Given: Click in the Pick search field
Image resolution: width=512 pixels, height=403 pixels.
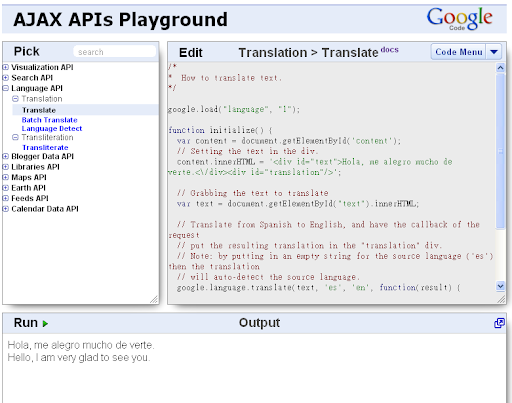Looking at the screenshot, I should pyautogui.click(x=114, y=52).
